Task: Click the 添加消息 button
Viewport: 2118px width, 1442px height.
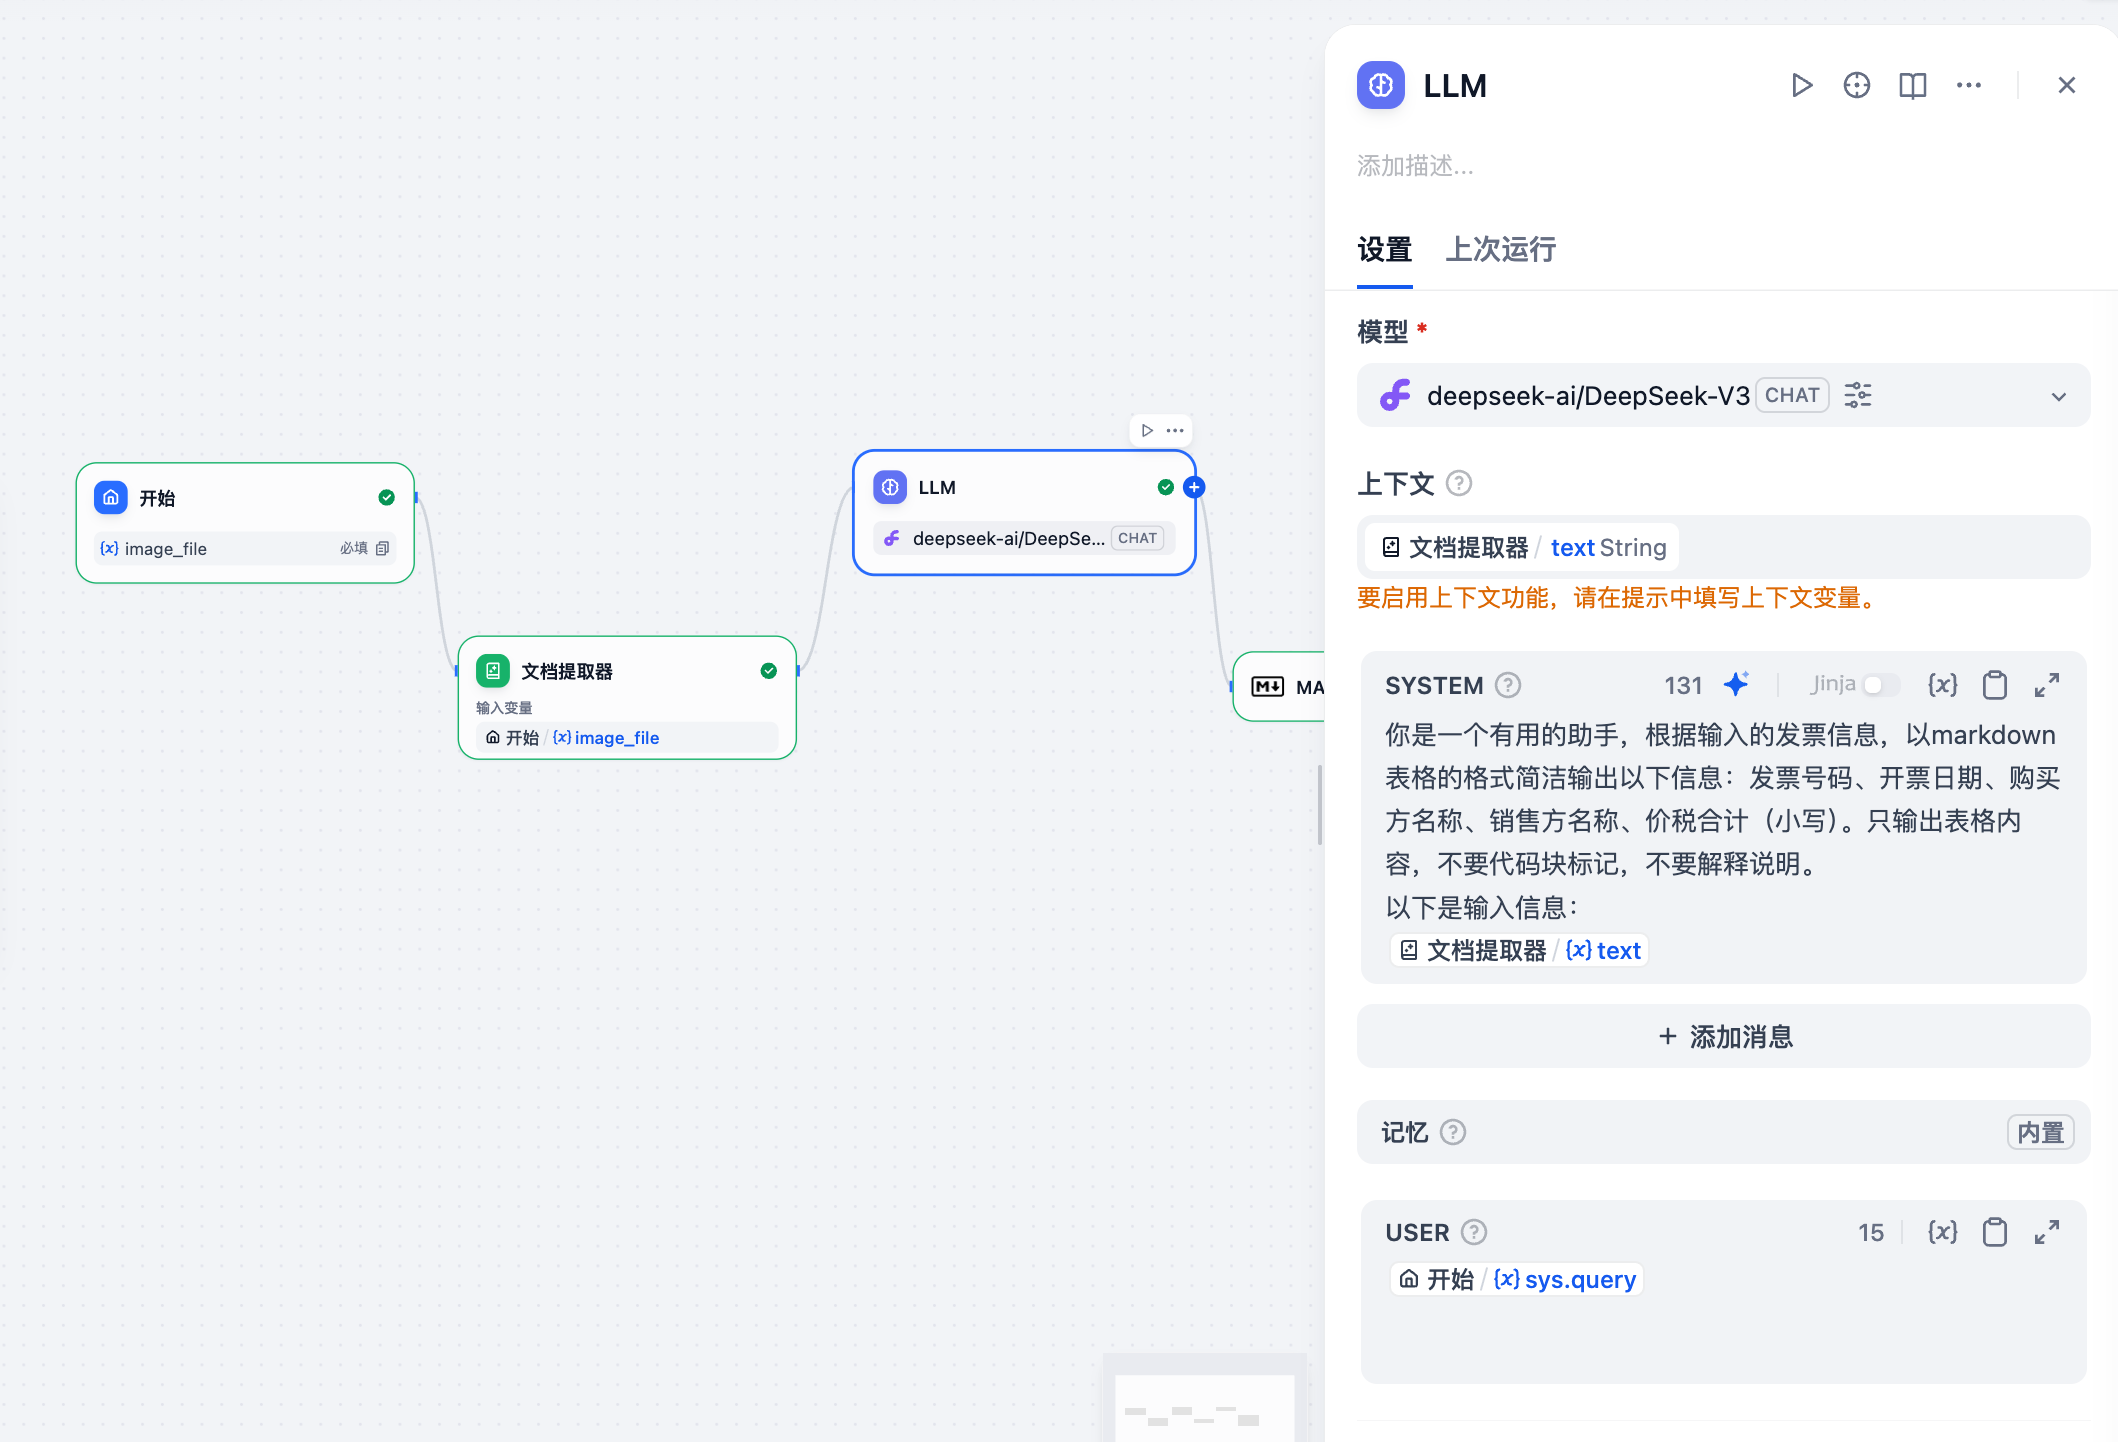Action: (1724, 1037)
